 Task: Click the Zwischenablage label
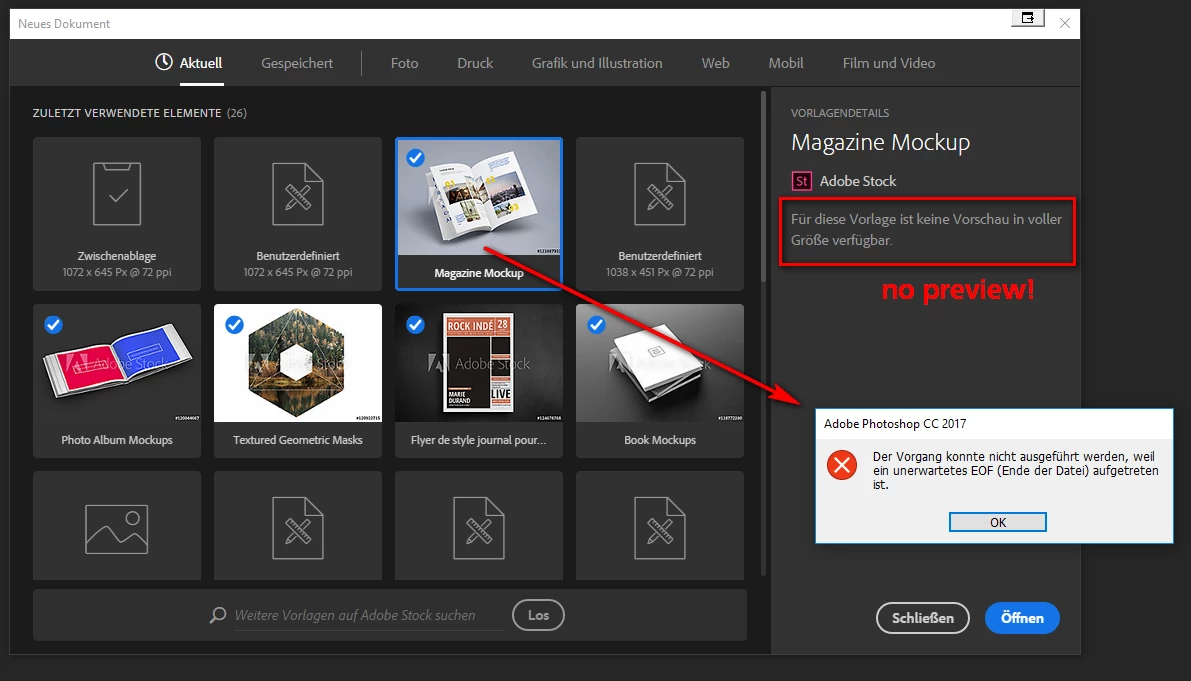click(x=117, y=256)
